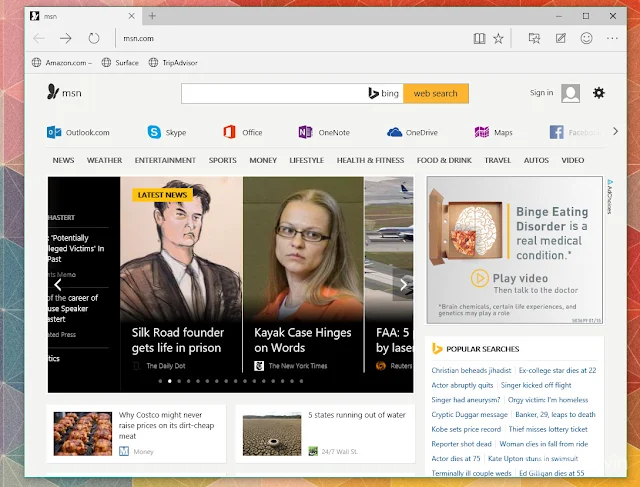Show next carousel slide arrow
The width and height of the screenshot is (640, 487).
[403, 285]
